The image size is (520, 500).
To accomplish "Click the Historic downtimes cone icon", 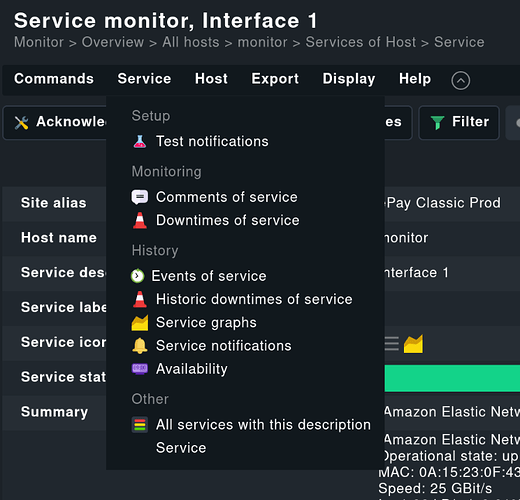I will pyautogui.click(x=140, y=299).
